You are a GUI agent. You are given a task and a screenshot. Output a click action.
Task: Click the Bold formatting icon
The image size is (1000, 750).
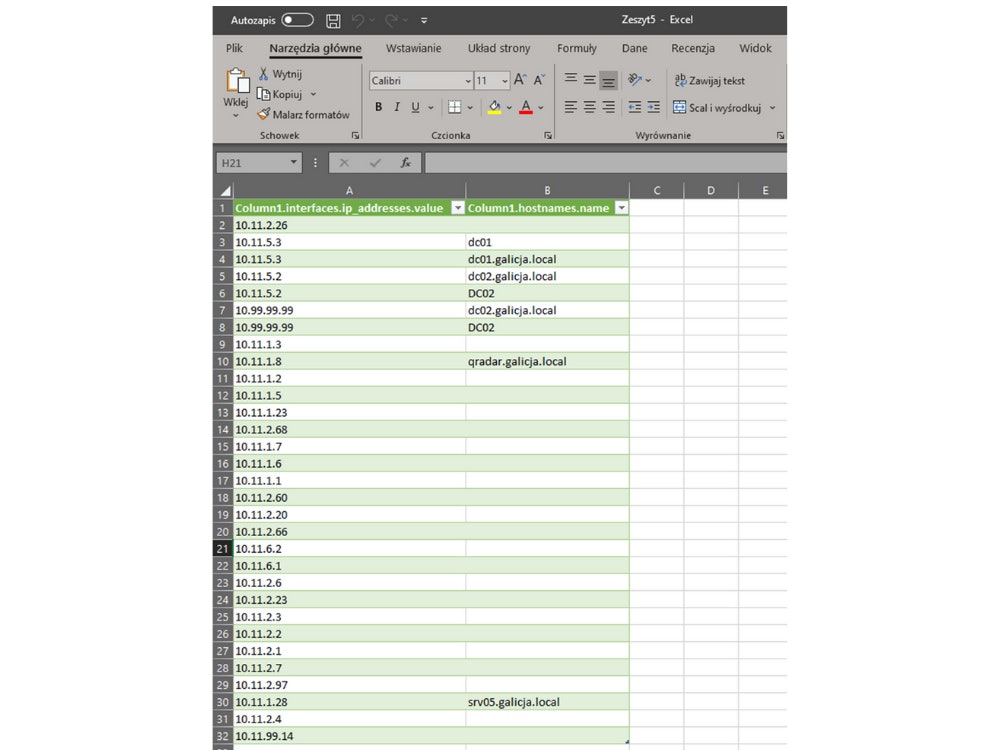coord(378,107)
